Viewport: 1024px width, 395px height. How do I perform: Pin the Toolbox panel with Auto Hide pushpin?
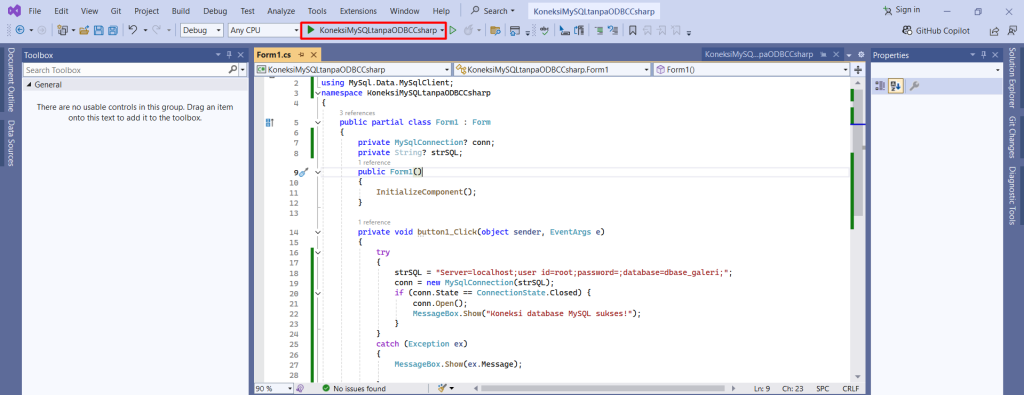[229, 55]
